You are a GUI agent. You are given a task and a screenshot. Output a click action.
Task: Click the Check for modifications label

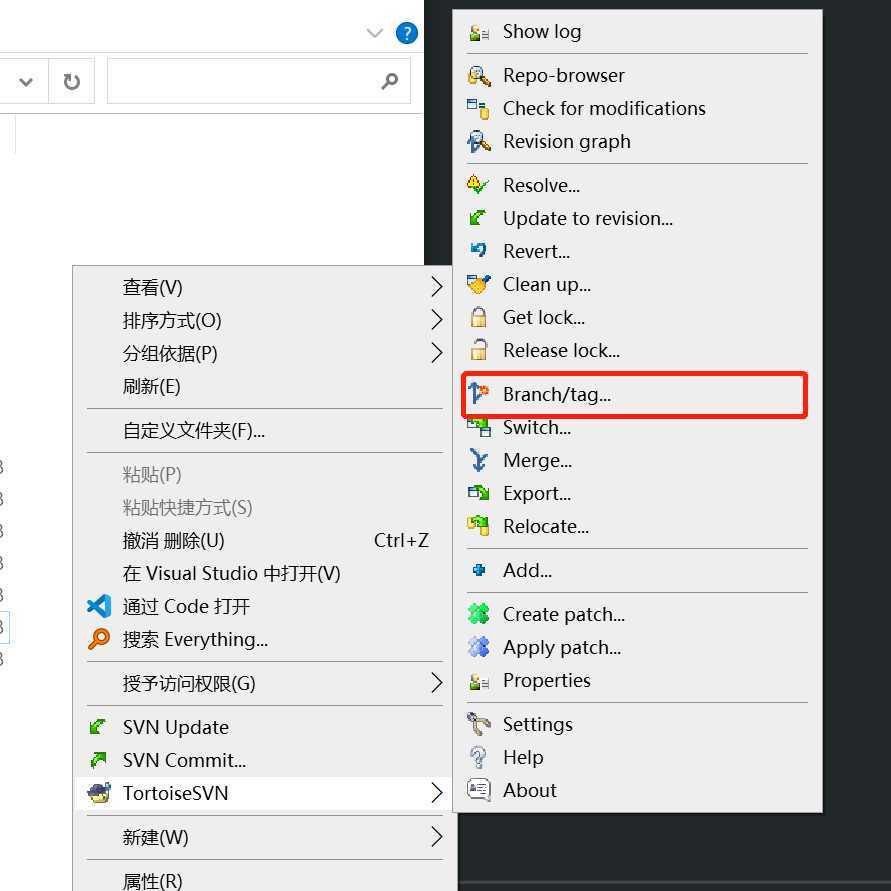click(604, 109)
